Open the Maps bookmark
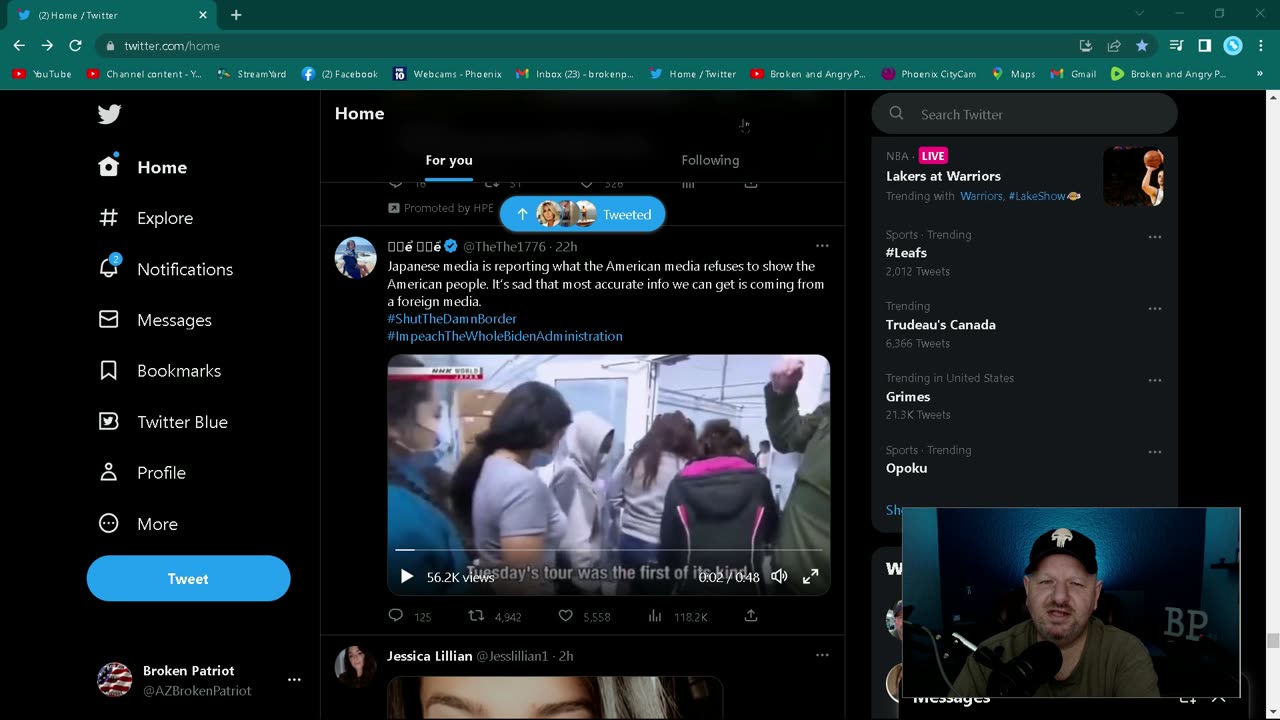 click(1013, 74)
